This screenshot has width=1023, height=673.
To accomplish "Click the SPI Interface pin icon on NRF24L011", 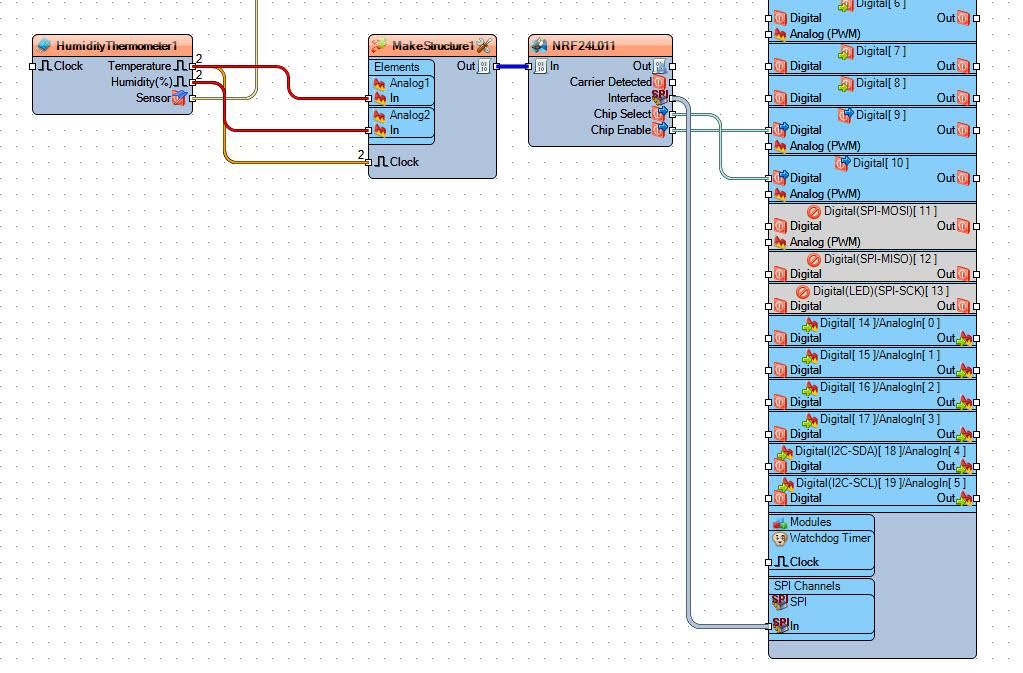I will (x=660, y=97).
